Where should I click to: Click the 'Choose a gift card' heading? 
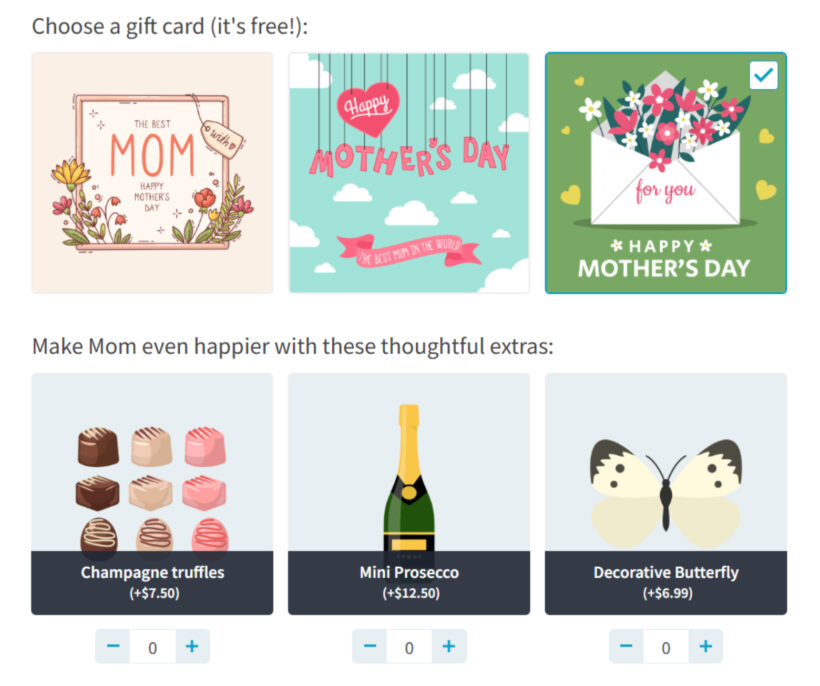tap(170, 26)
